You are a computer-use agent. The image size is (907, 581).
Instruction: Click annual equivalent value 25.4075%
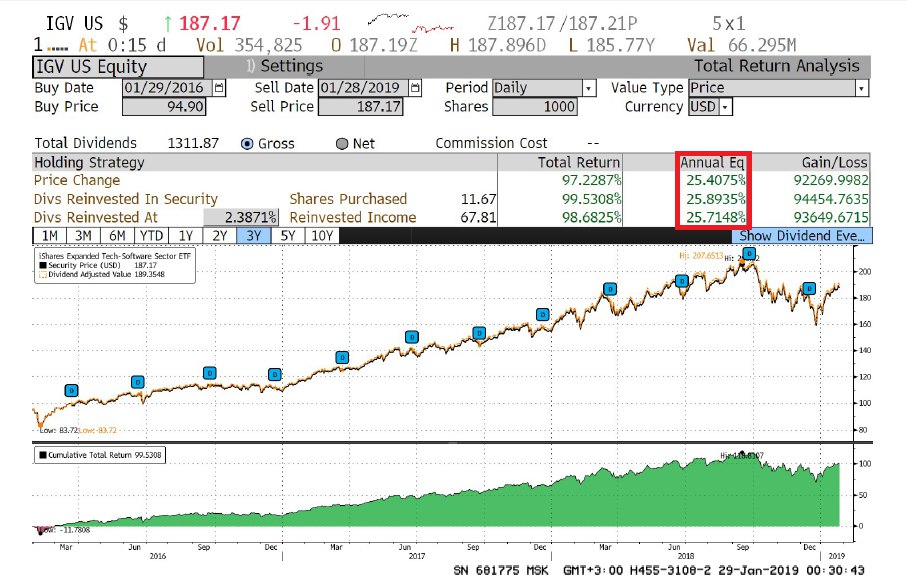pyautogui.click(x=716, y=181)
